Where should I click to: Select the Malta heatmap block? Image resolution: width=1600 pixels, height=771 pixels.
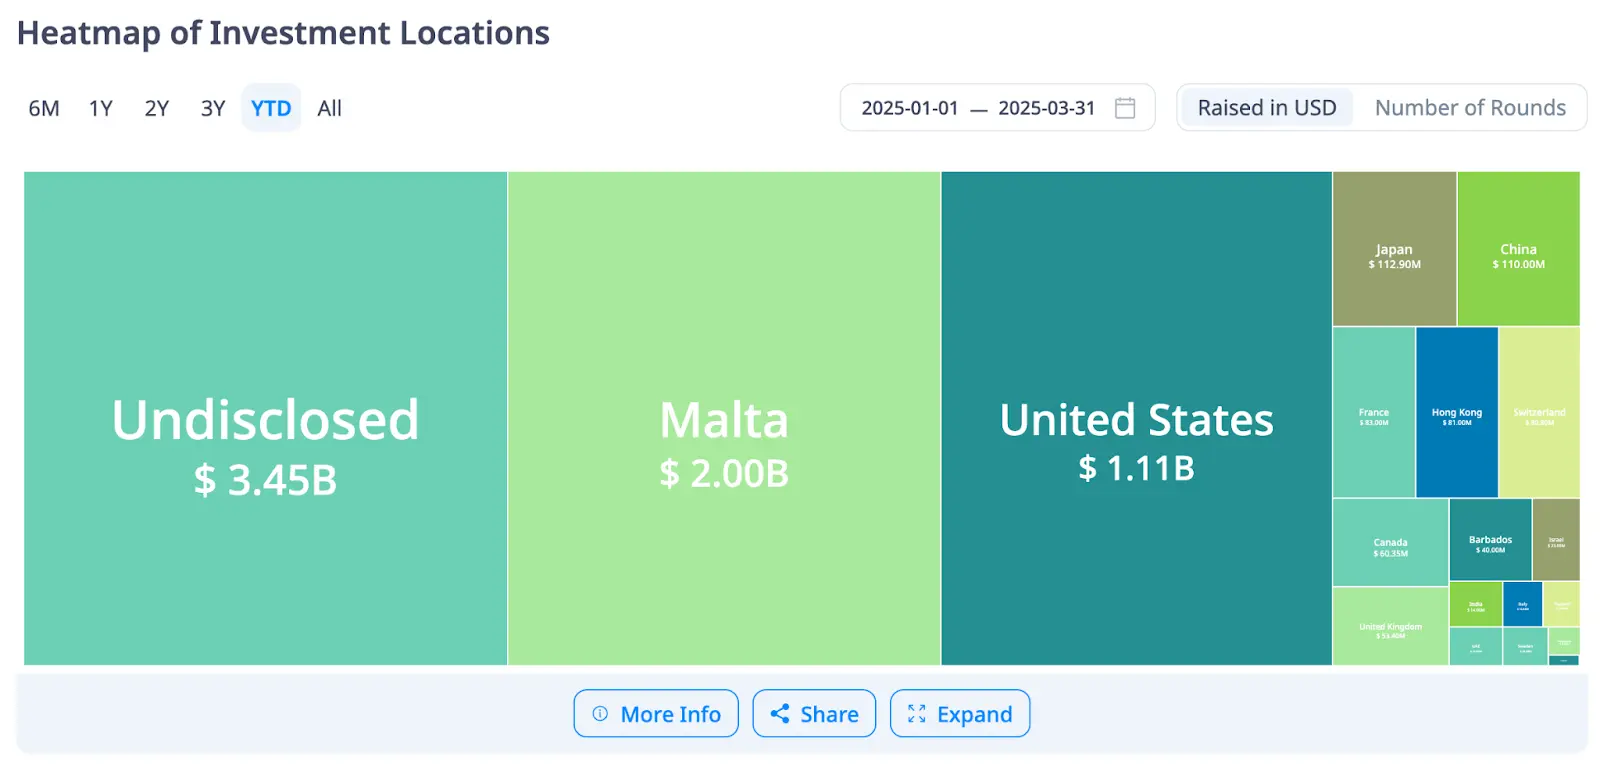(724, 418)
